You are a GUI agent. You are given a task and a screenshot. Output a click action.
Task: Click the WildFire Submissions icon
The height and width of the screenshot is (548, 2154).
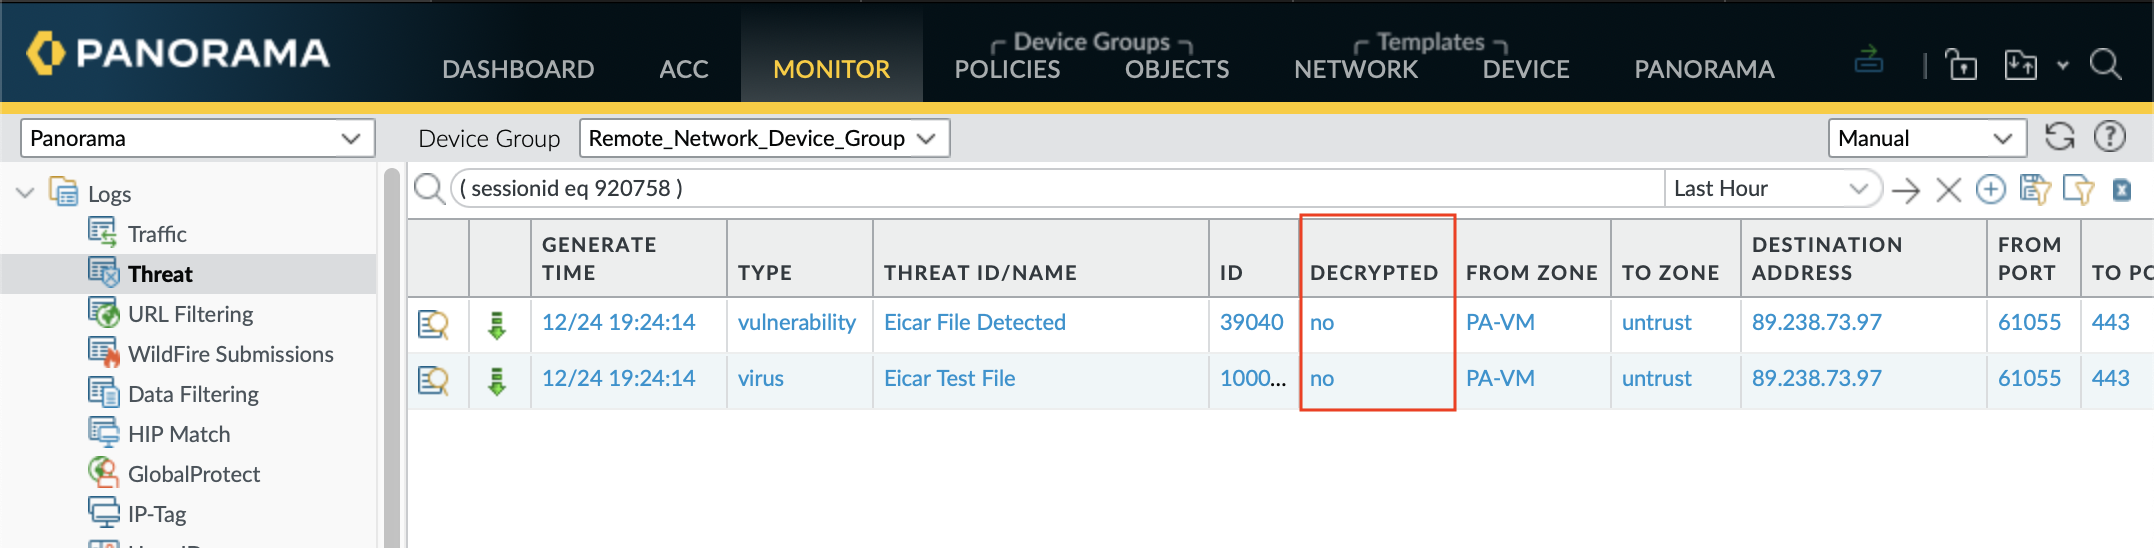(104, 353)
